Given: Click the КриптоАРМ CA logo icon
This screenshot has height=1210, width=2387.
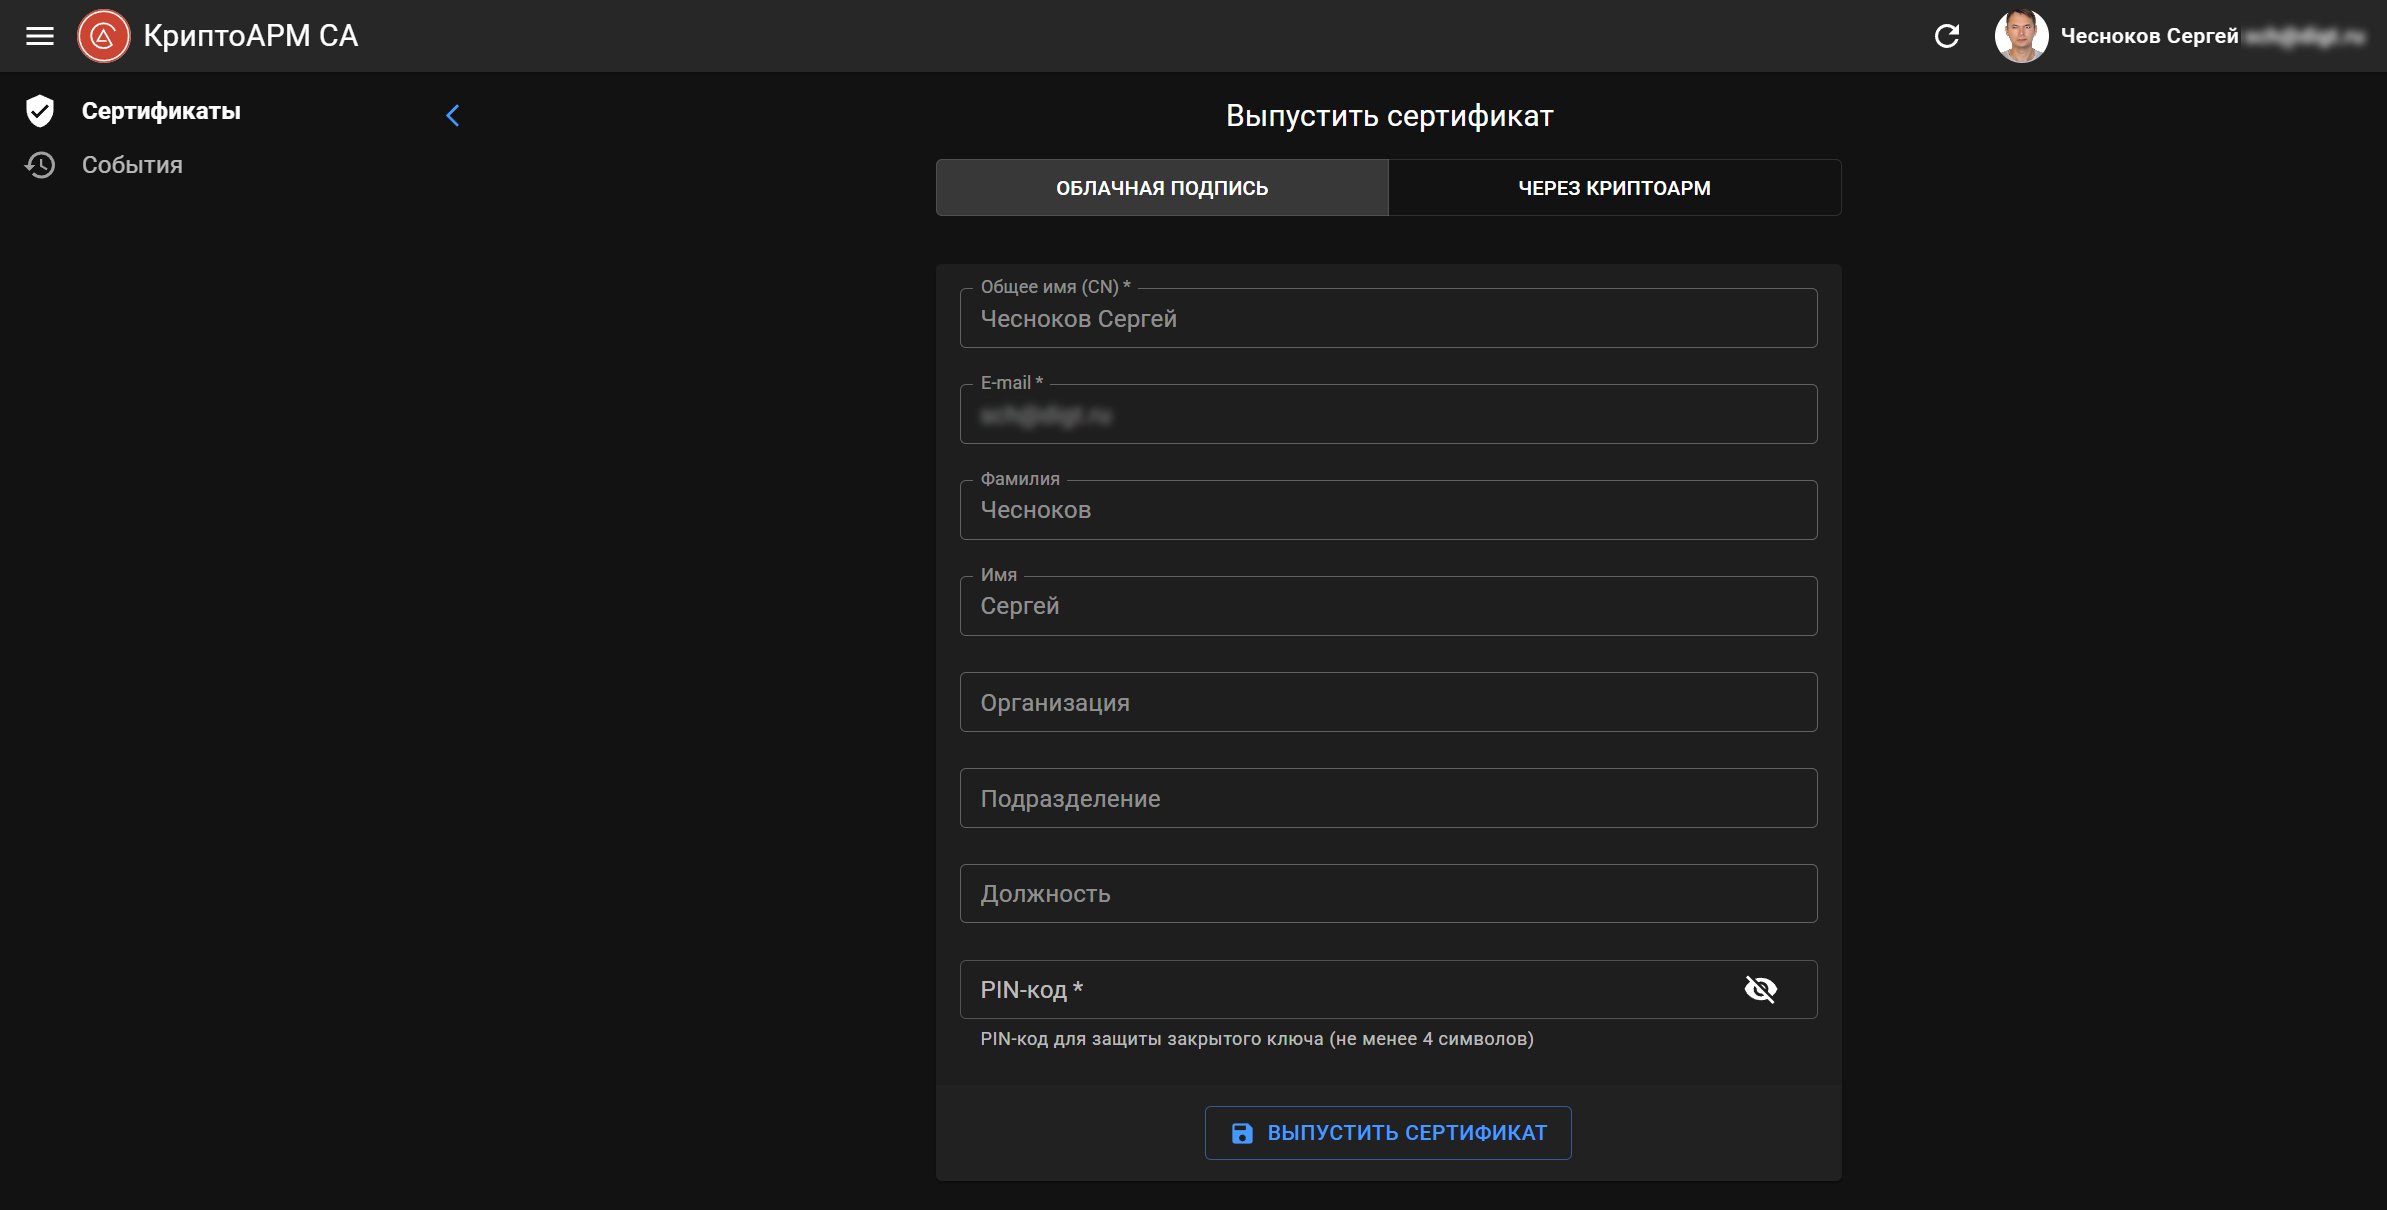Looking at the screenshot, I should tap(104, 36).
